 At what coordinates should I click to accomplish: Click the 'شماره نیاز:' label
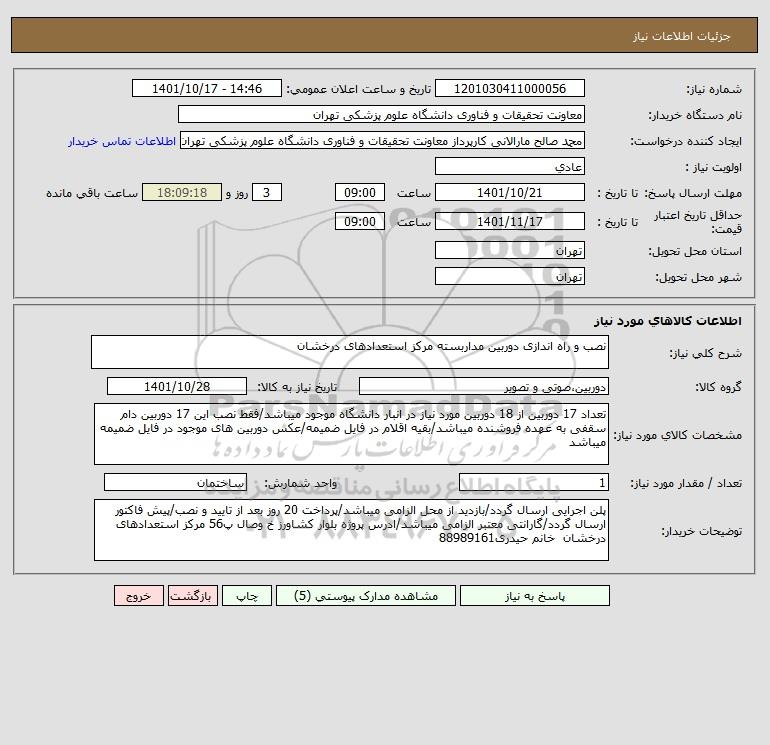coord(714,89)
